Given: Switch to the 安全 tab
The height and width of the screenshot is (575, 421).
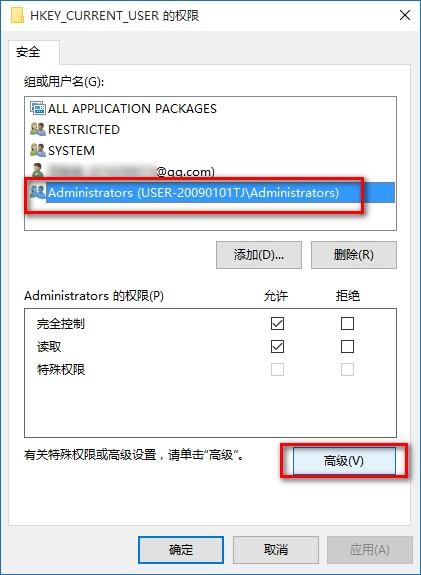Looking at the screenshot, I should click(x=28, y=52).
